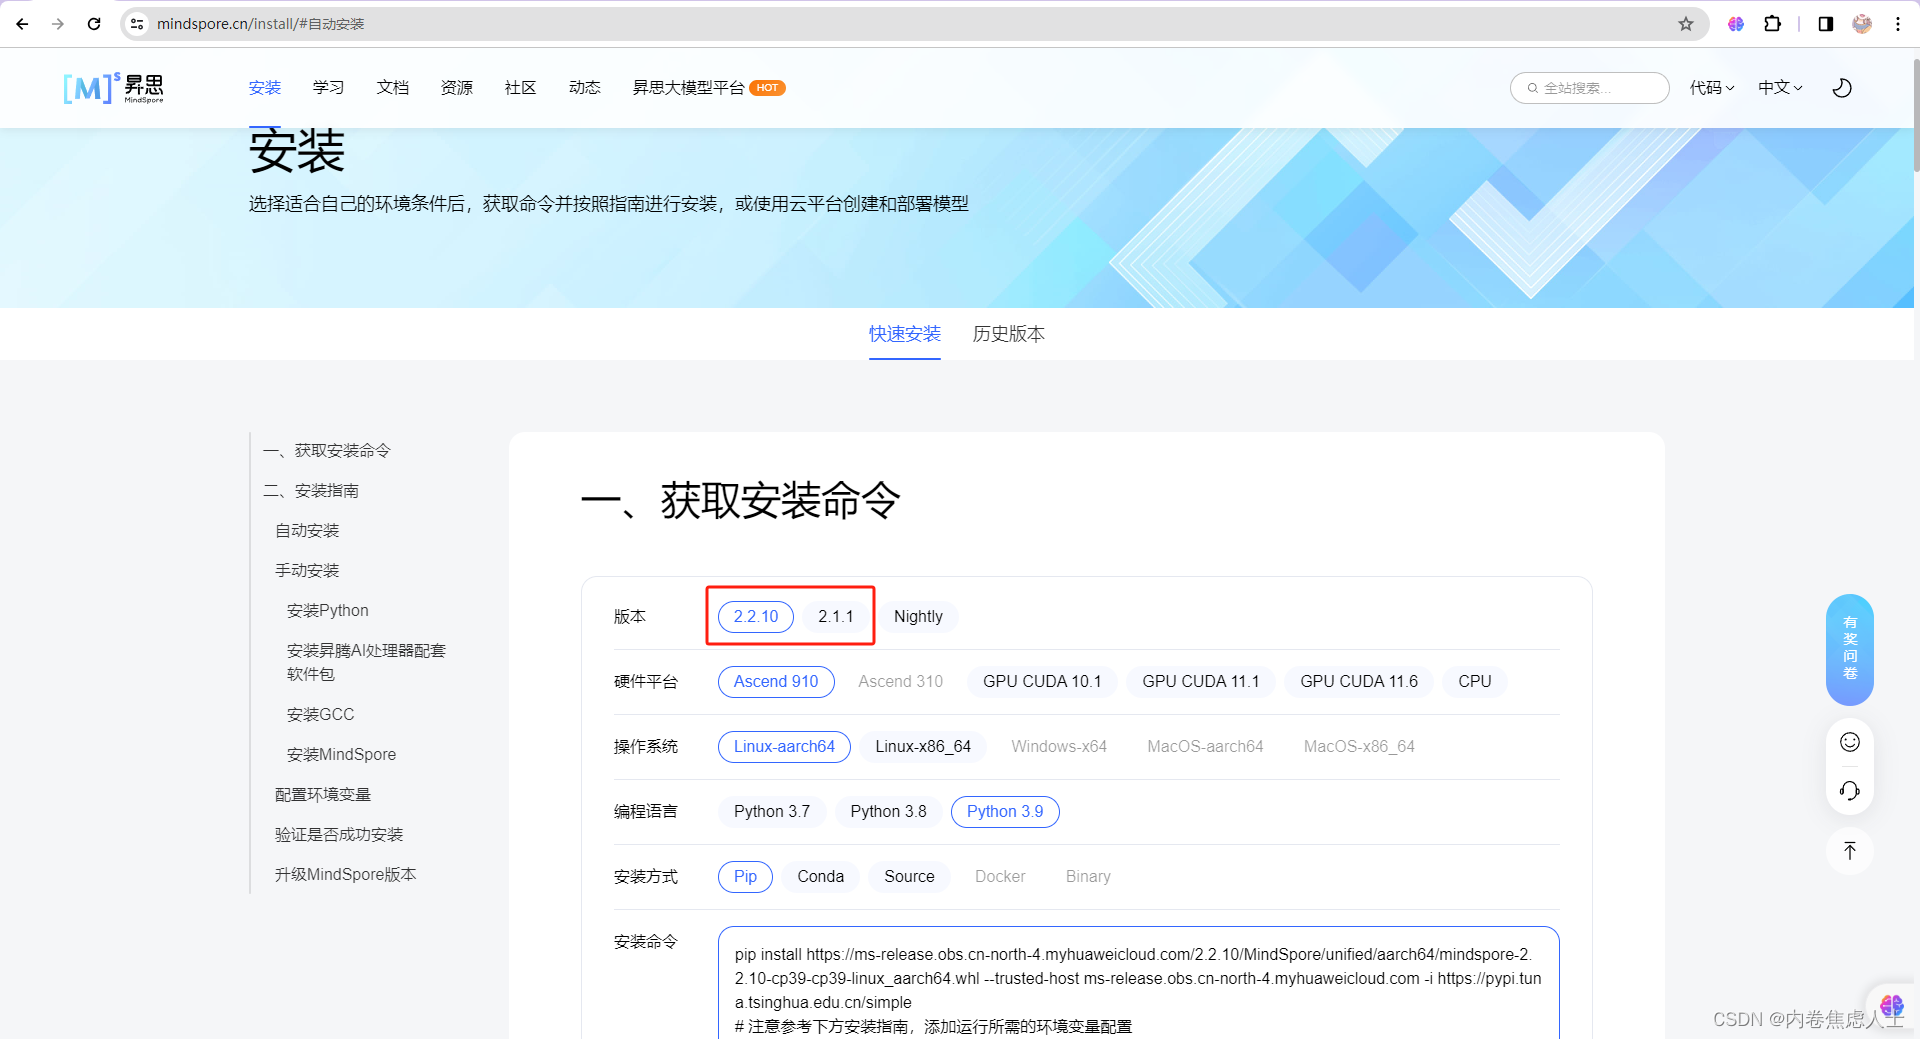The height and width of the screenshot is (1039, 1920).
Task: Click the Docker install option
Action: [1000, 877]
